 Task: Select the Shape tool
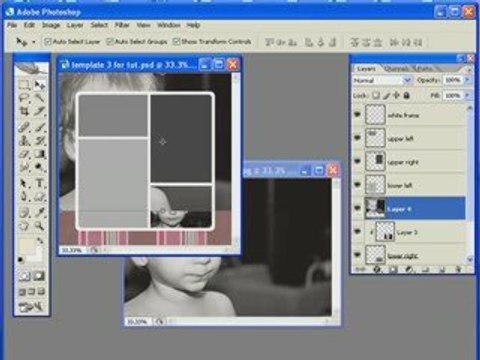coord(40,196)
